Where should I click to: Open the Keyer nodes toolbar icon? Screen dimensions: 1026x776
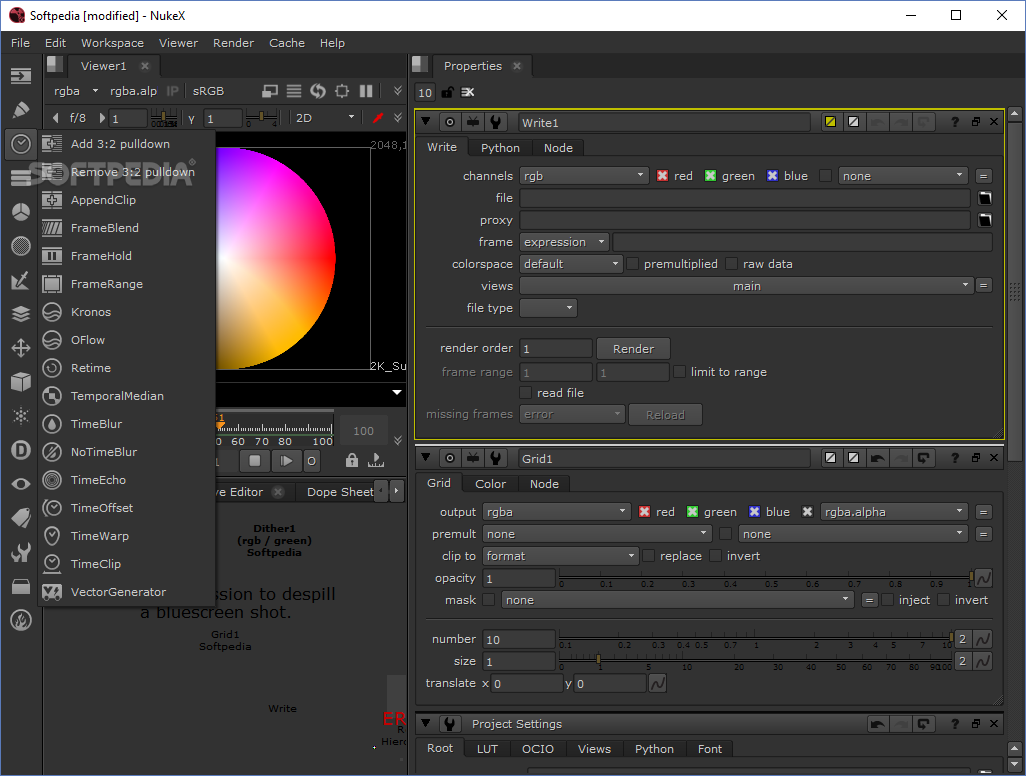[21, 280]
